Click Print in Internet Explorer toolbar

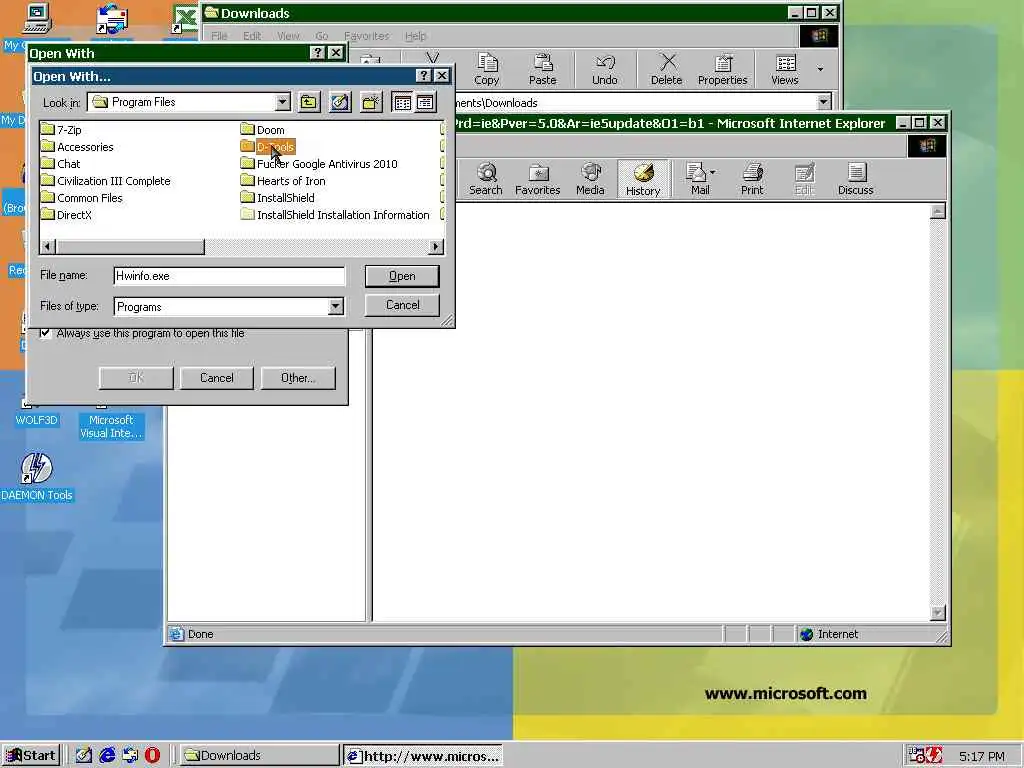[x=752, y=180]
